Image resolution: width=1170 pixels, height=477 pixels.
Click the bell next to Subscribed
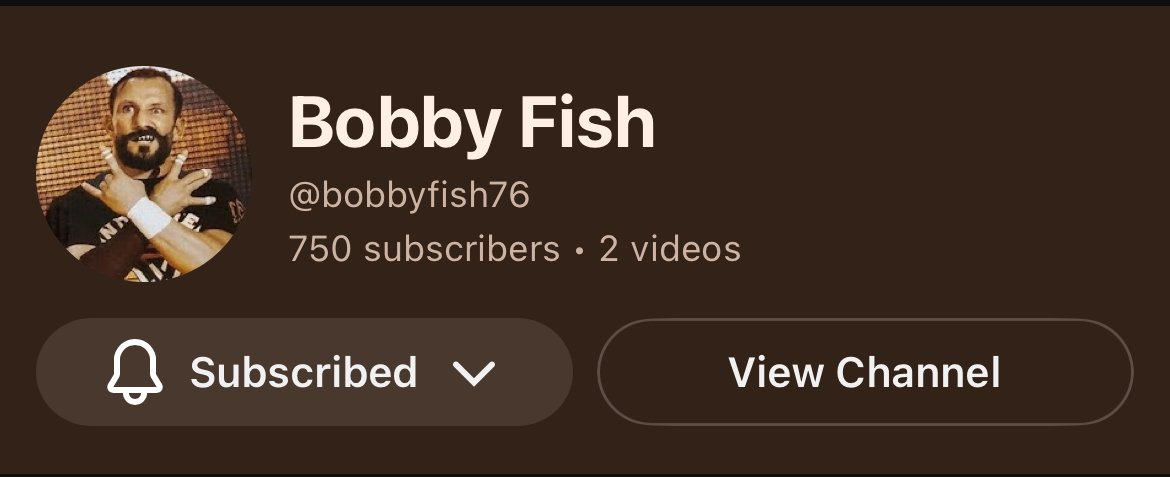point(134,372)
